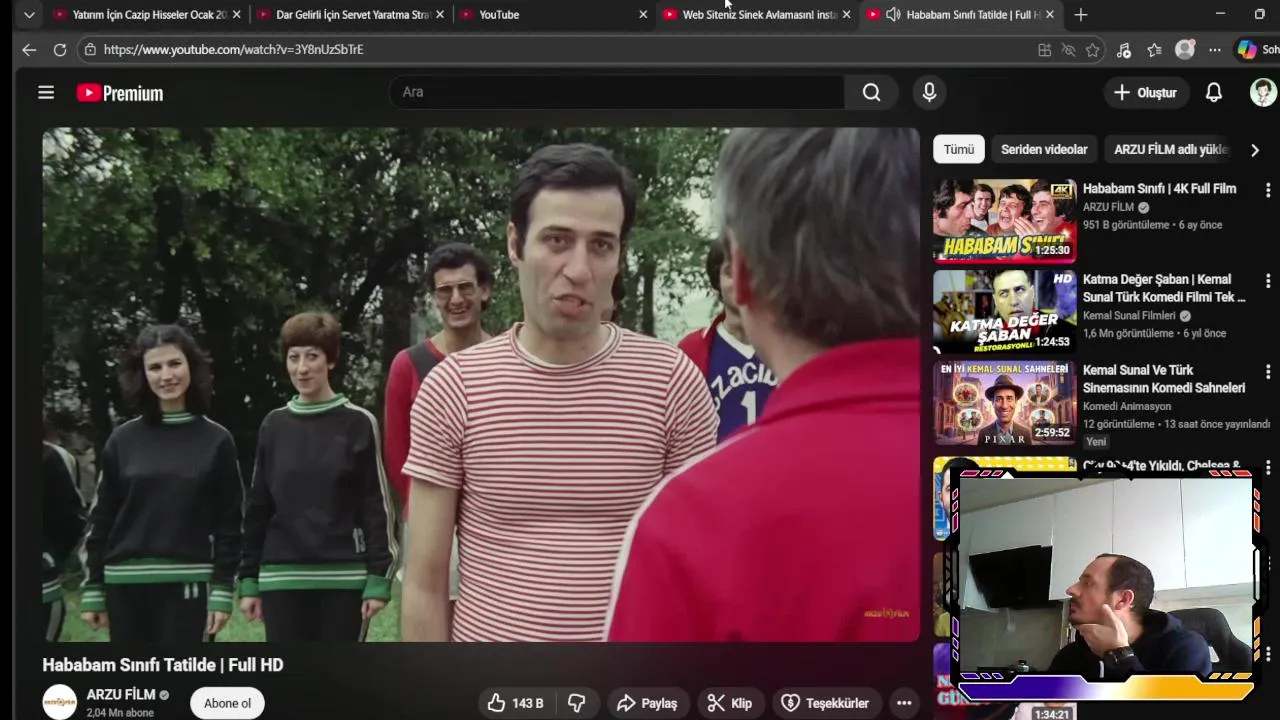Screen dimensions: 1280x720
Task: Dislike the video with thumbs down
Action: click(576, 703)
